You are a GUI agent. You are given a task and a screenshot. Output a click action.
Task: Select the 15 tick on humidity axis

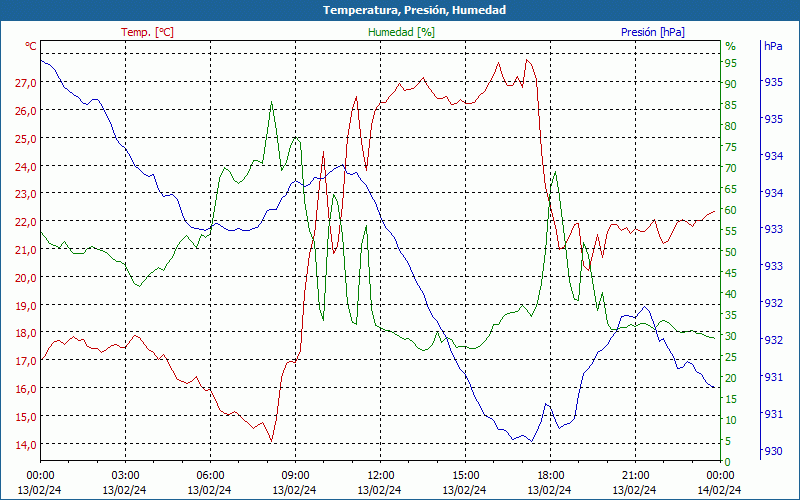[x=731, y=399]
